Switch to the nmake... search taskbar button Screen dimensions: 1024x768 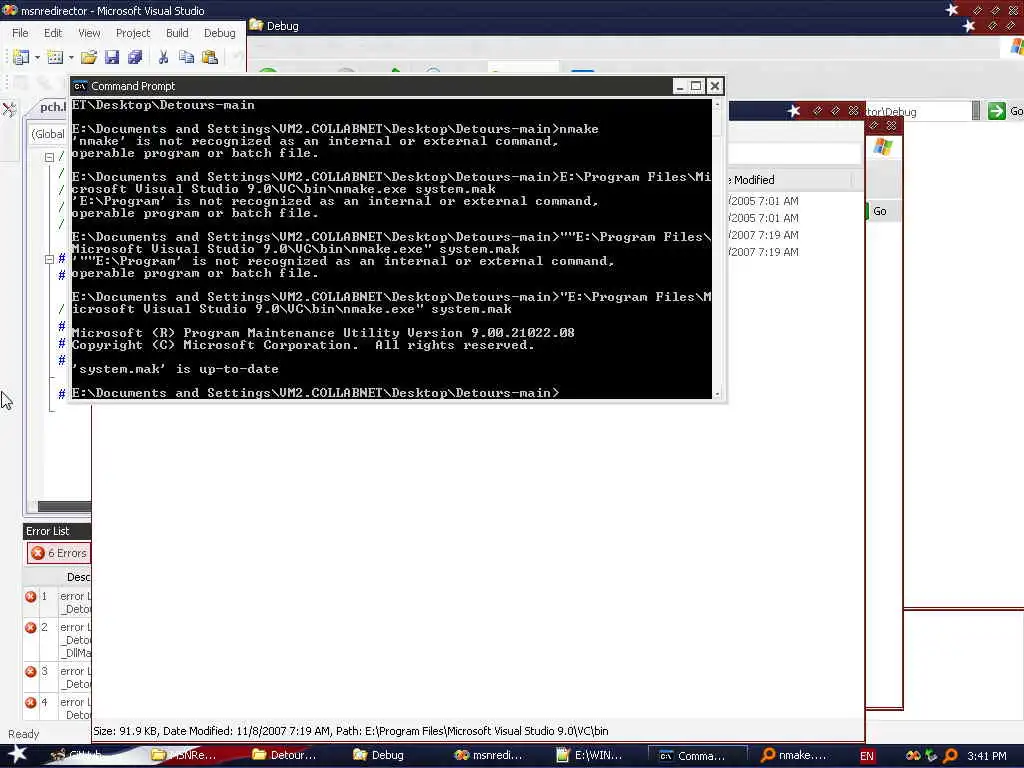tap(794, 755)
